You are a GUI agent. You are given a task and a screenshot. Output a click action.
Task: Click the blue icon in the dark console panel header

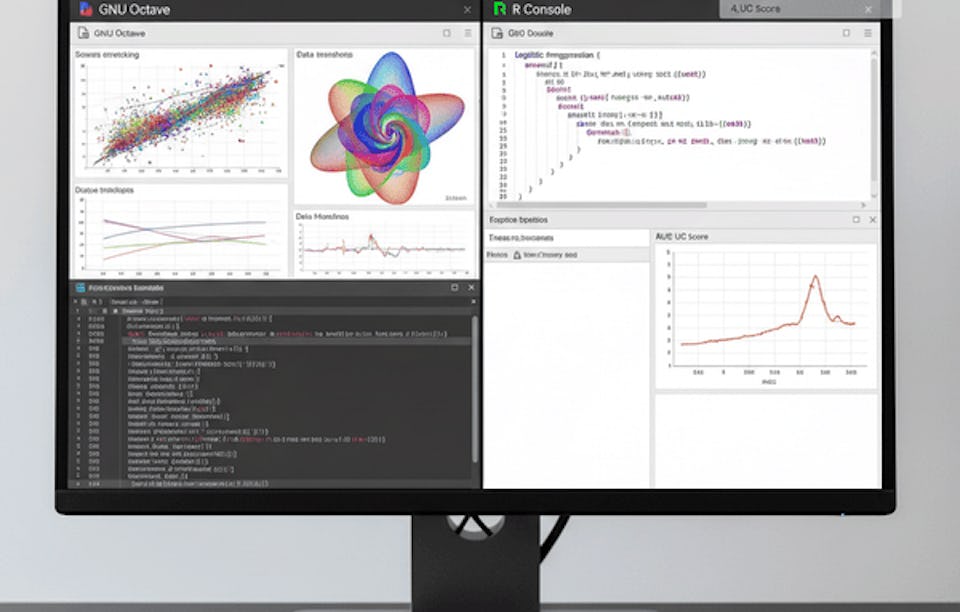tap(80, 288)
